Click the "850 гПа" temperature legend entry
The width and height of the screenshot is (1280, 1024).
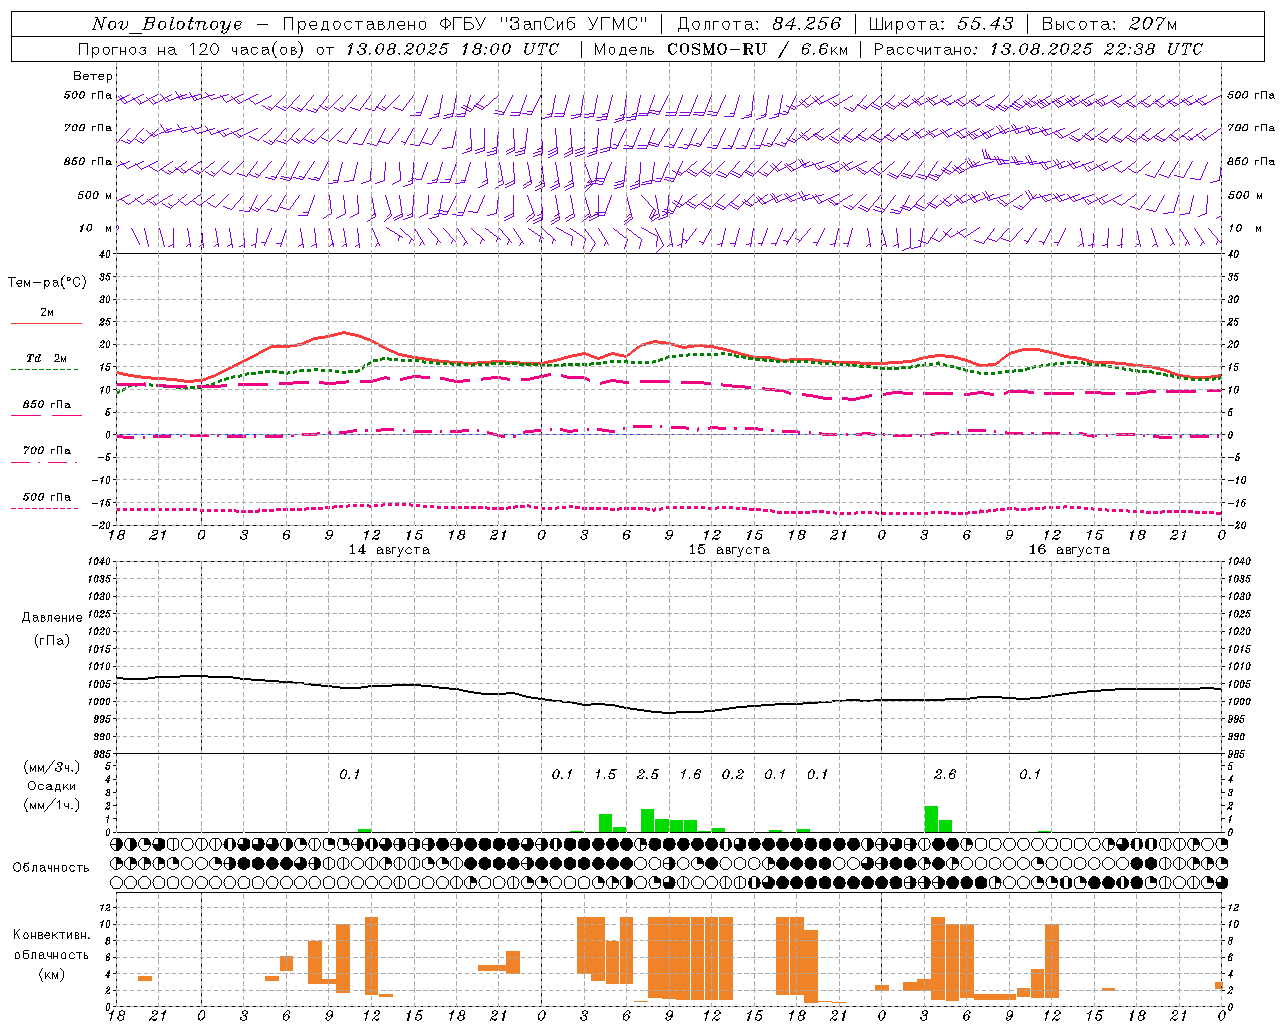(x=47, y=405)
